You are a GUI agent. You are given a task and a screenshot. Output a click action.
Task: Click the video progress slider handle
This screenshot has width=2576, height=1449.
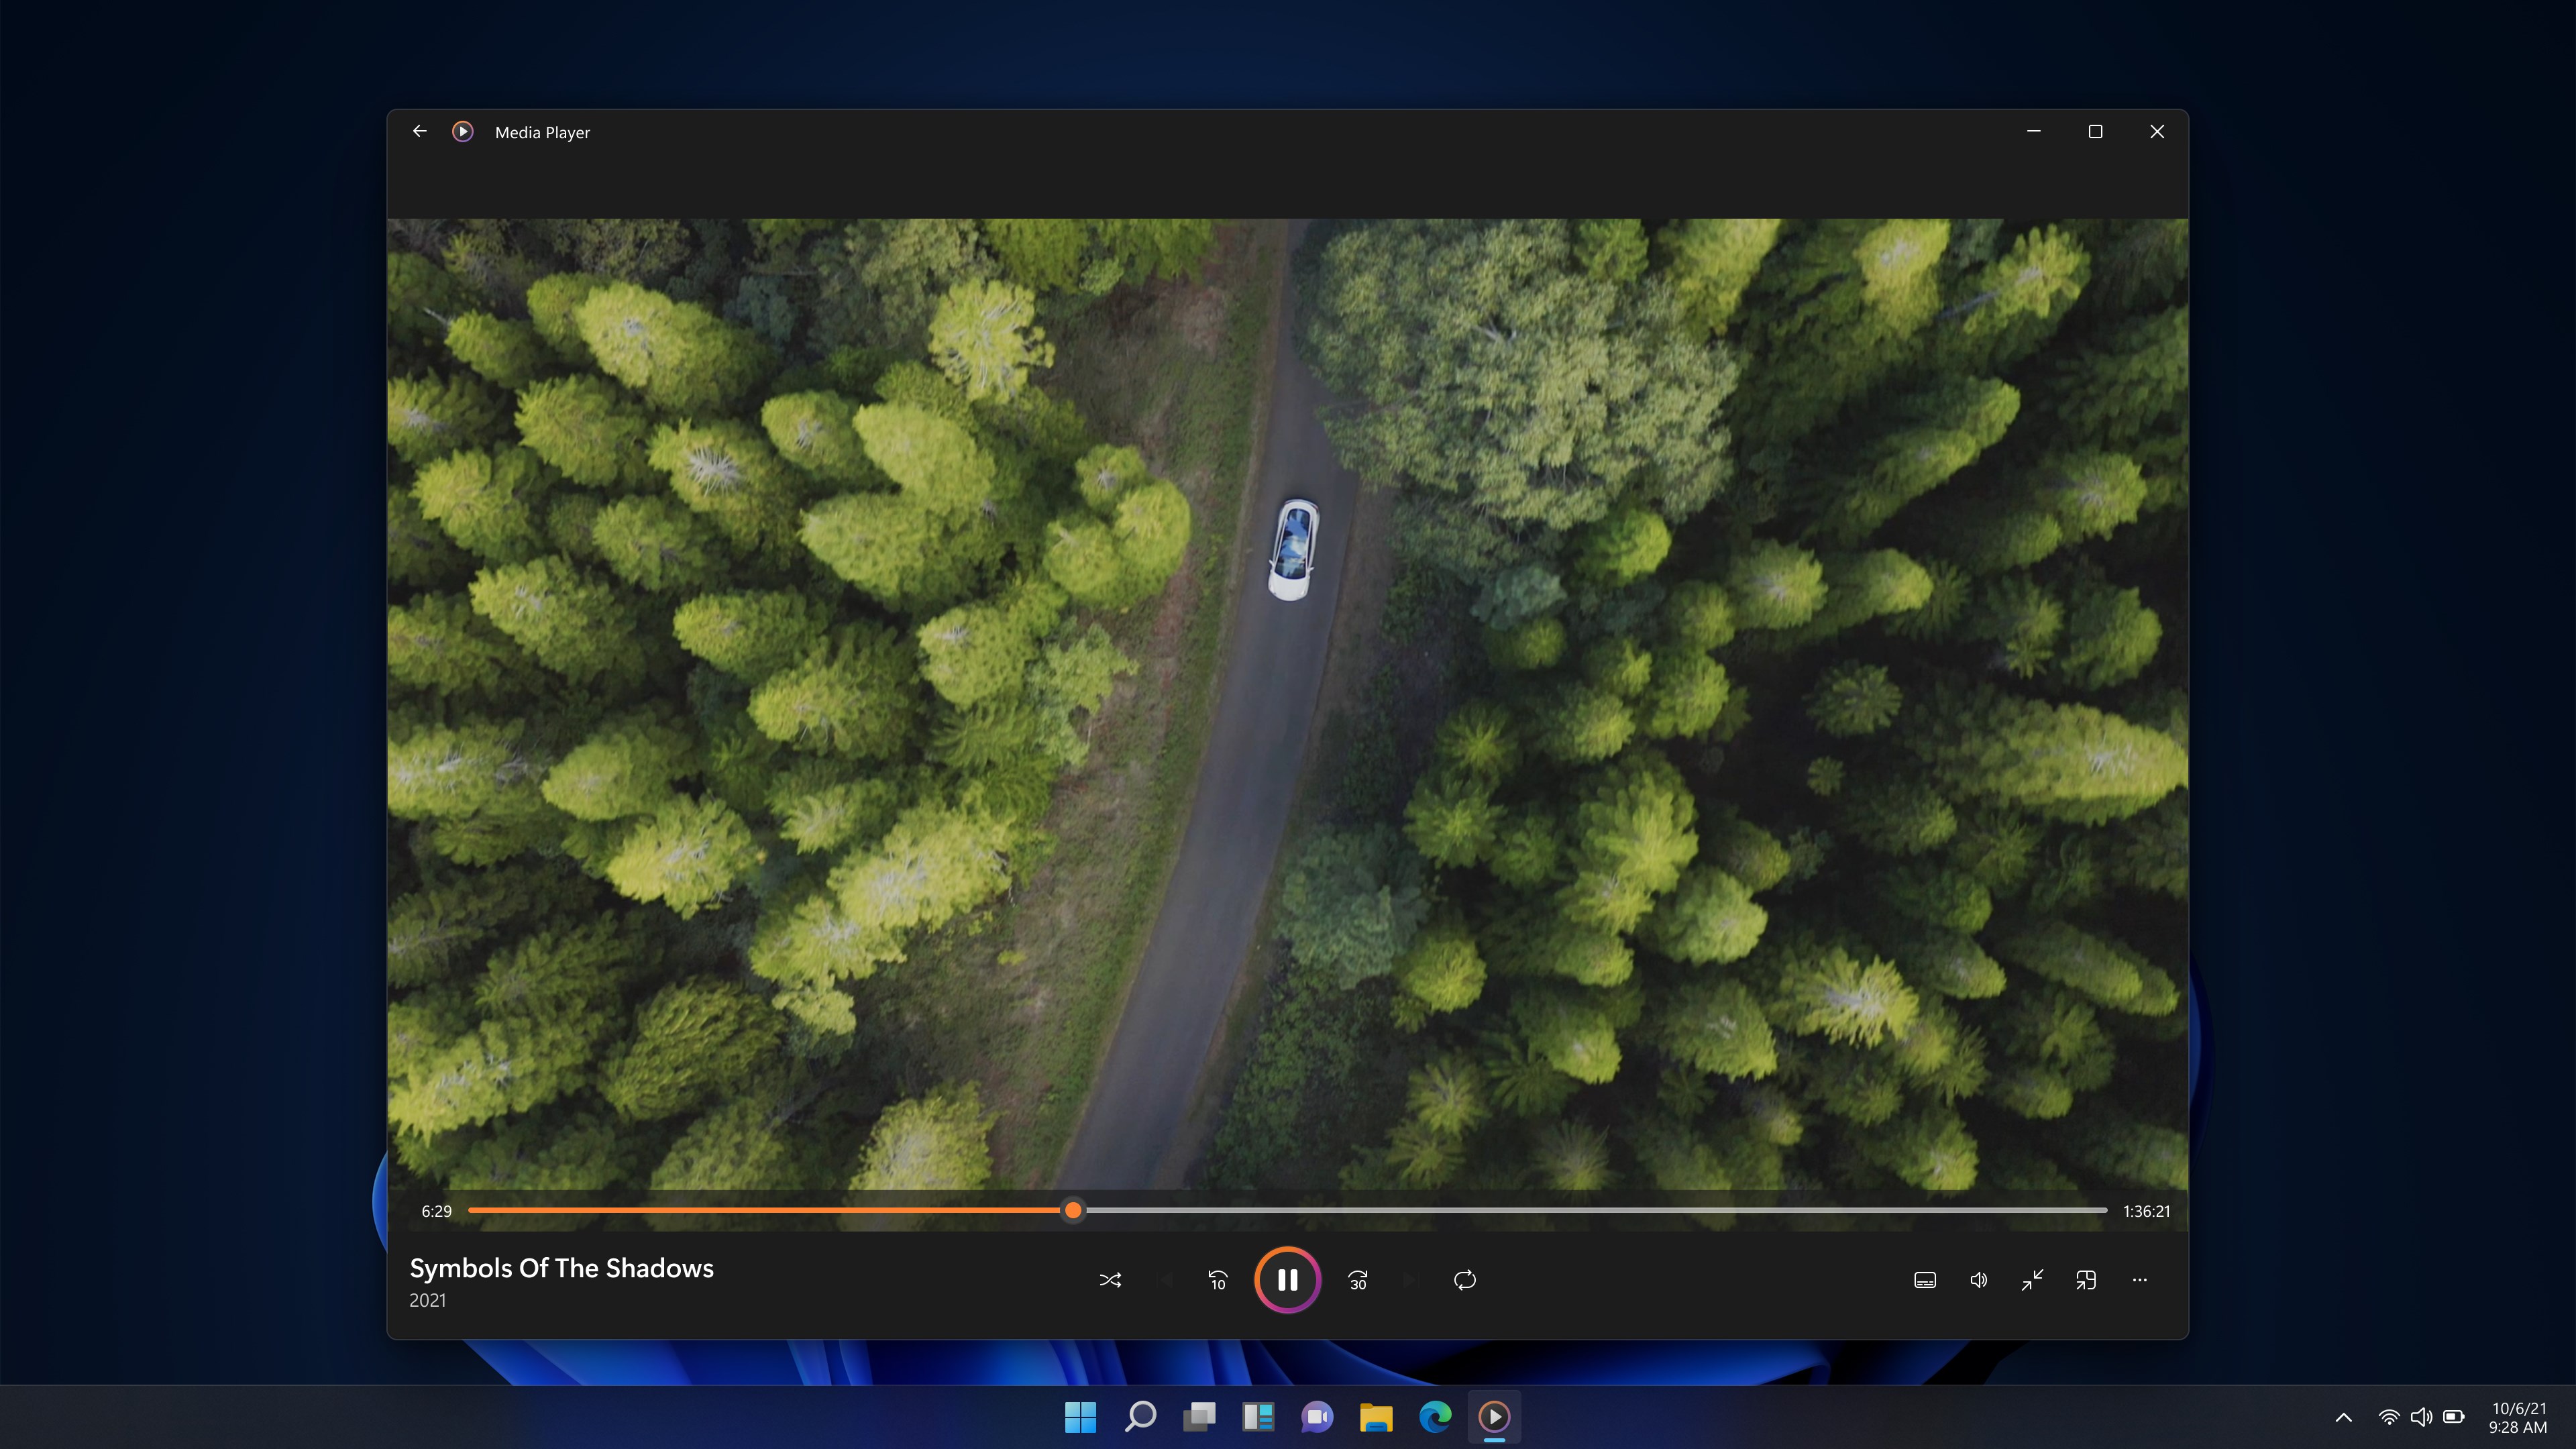click(1072, 1210)
